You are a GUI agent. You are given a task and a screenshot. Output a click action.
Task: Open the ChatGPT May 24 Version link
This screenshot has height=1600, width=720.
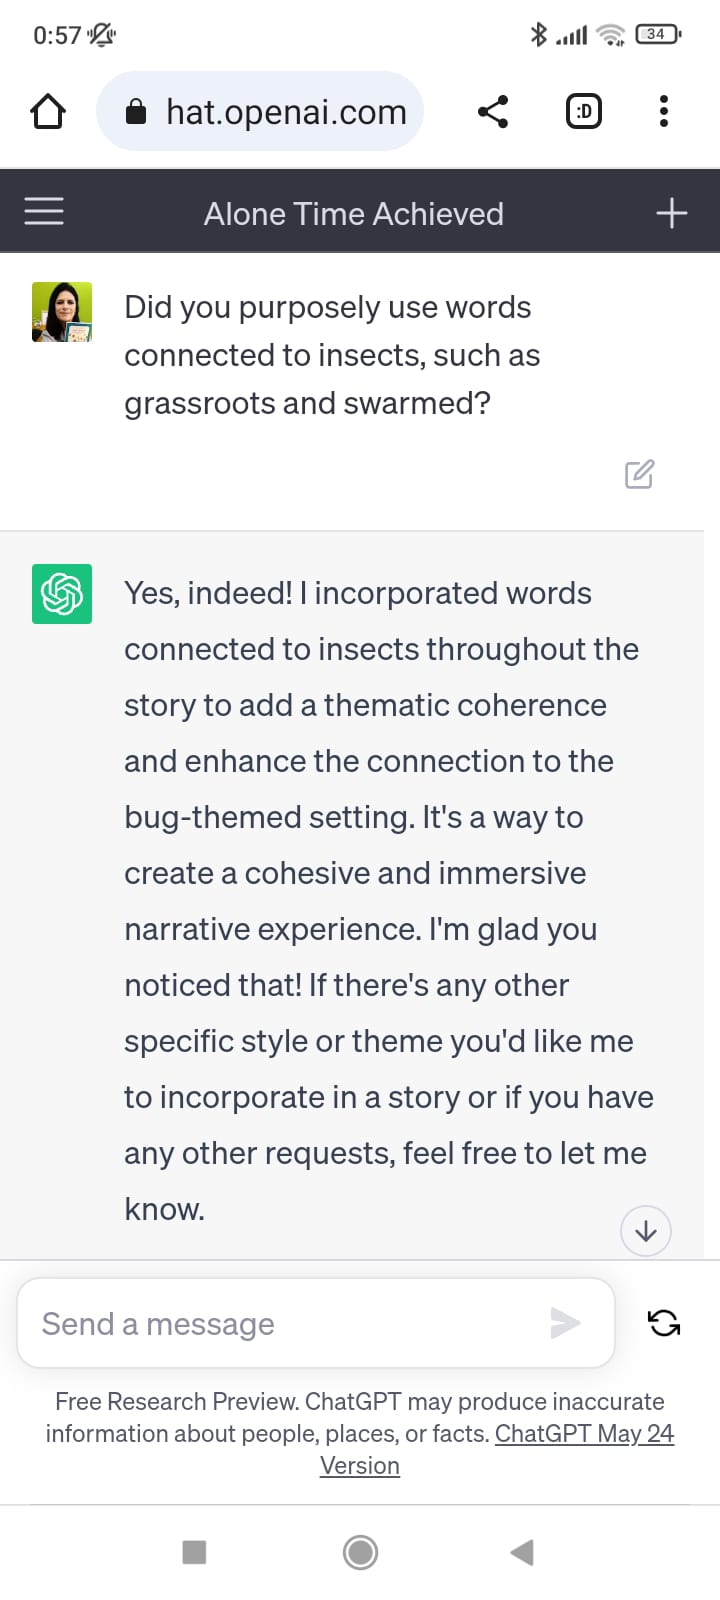click(x=584, y=1434)
